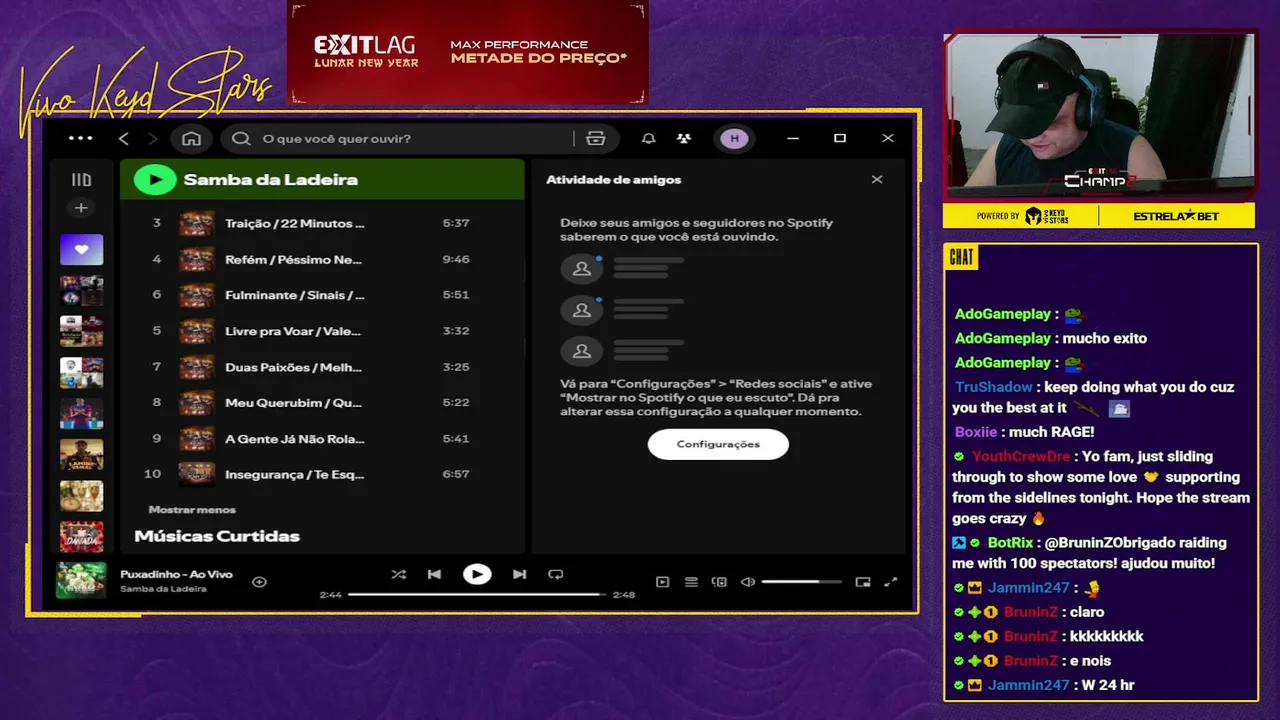
Task: Click the ExitLag Lunar New Year banner
Action: (x=468, y=52)
